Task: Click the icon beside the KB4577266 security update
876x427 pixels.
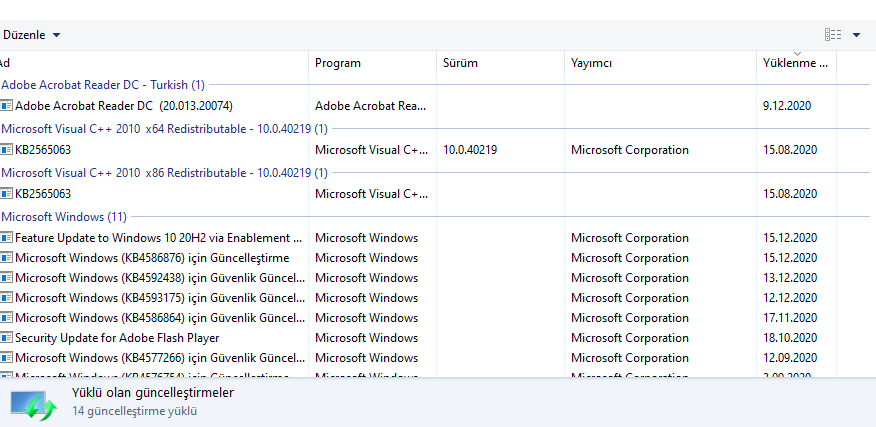Action: (6, 358)
